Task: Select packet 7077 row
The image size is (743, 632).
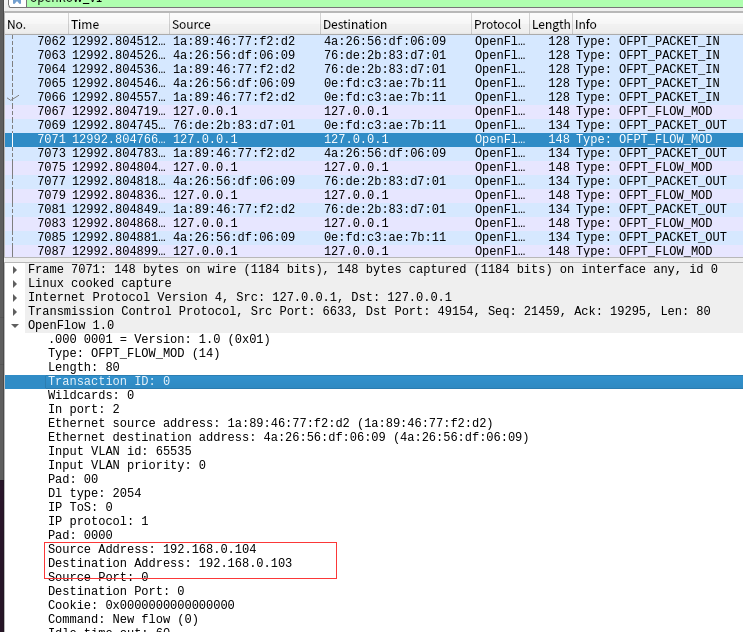Action: 374,181
